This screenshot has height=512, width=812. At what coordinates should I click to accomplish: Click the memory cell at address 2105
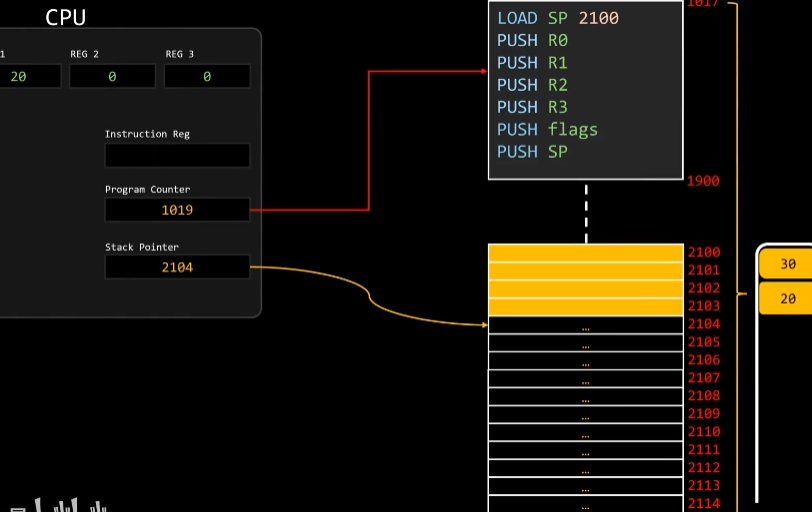pyautogui.click(x=586, y=343)
